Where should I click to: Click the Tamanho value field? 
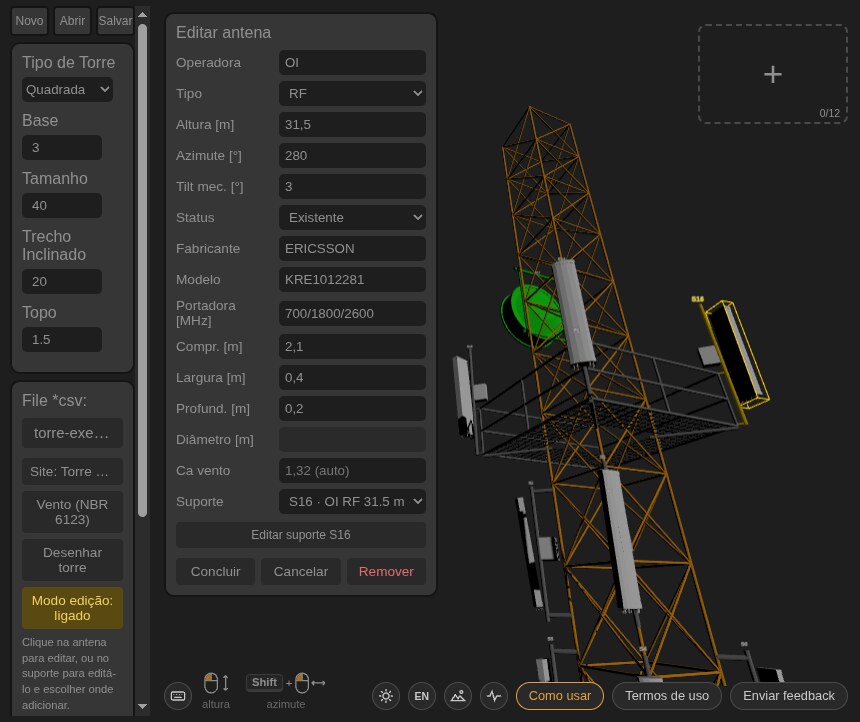62,206
